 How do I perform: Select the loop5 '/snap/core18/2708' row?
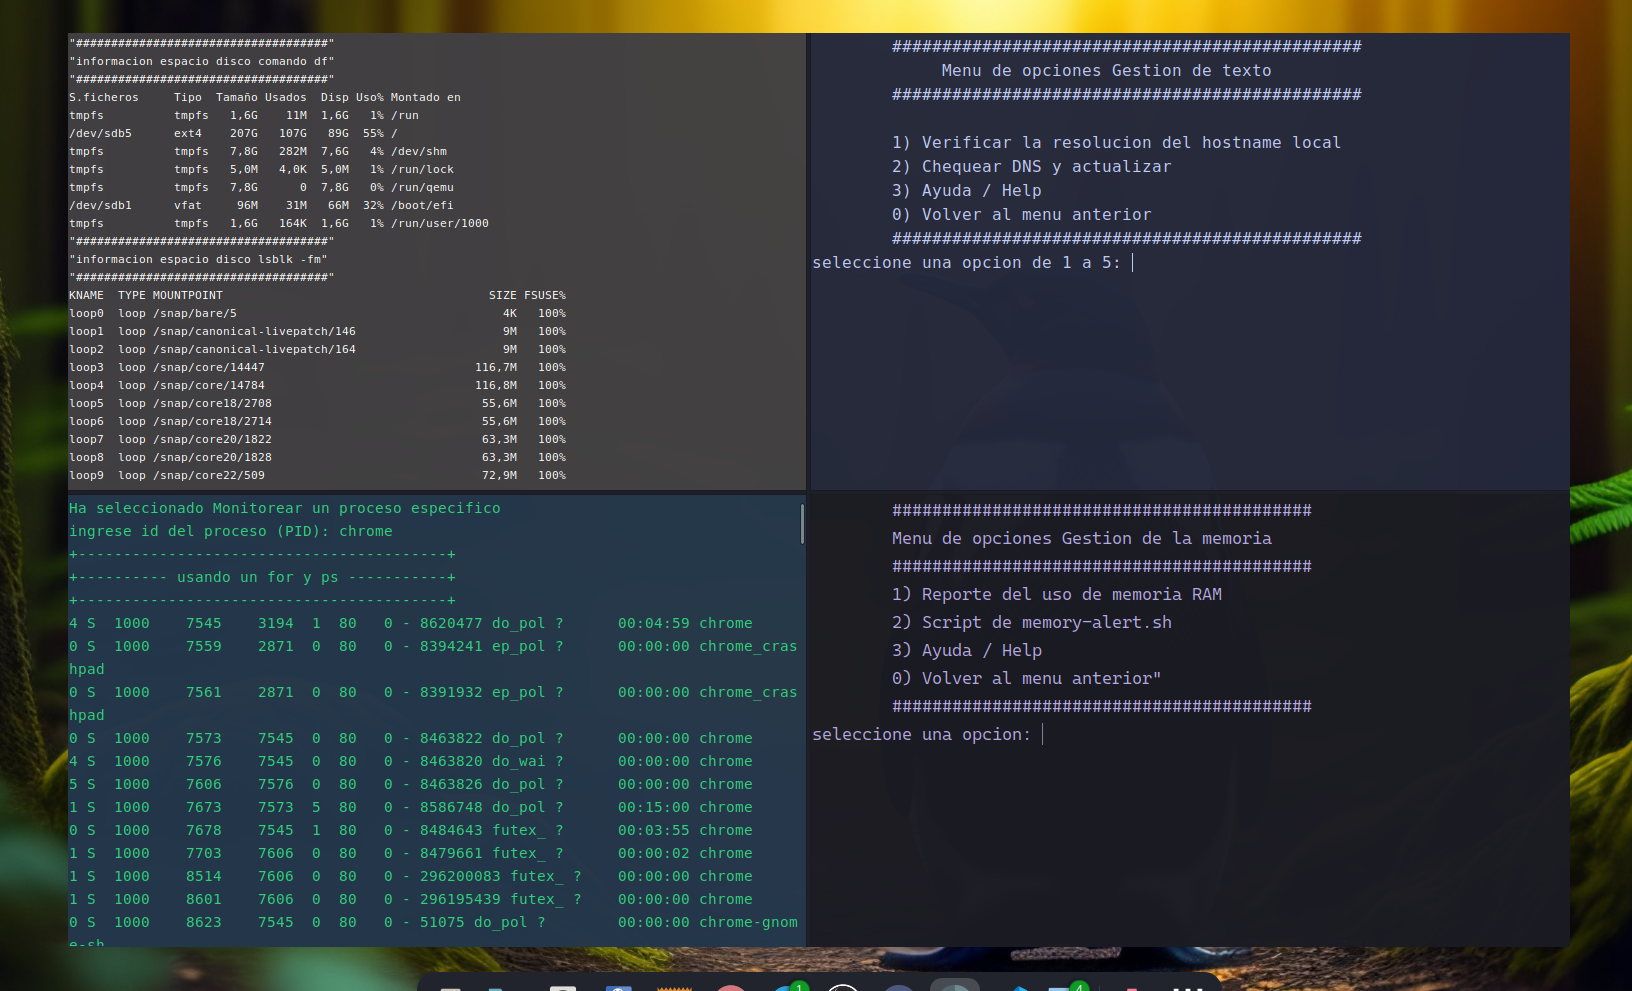tap(317, 404)
